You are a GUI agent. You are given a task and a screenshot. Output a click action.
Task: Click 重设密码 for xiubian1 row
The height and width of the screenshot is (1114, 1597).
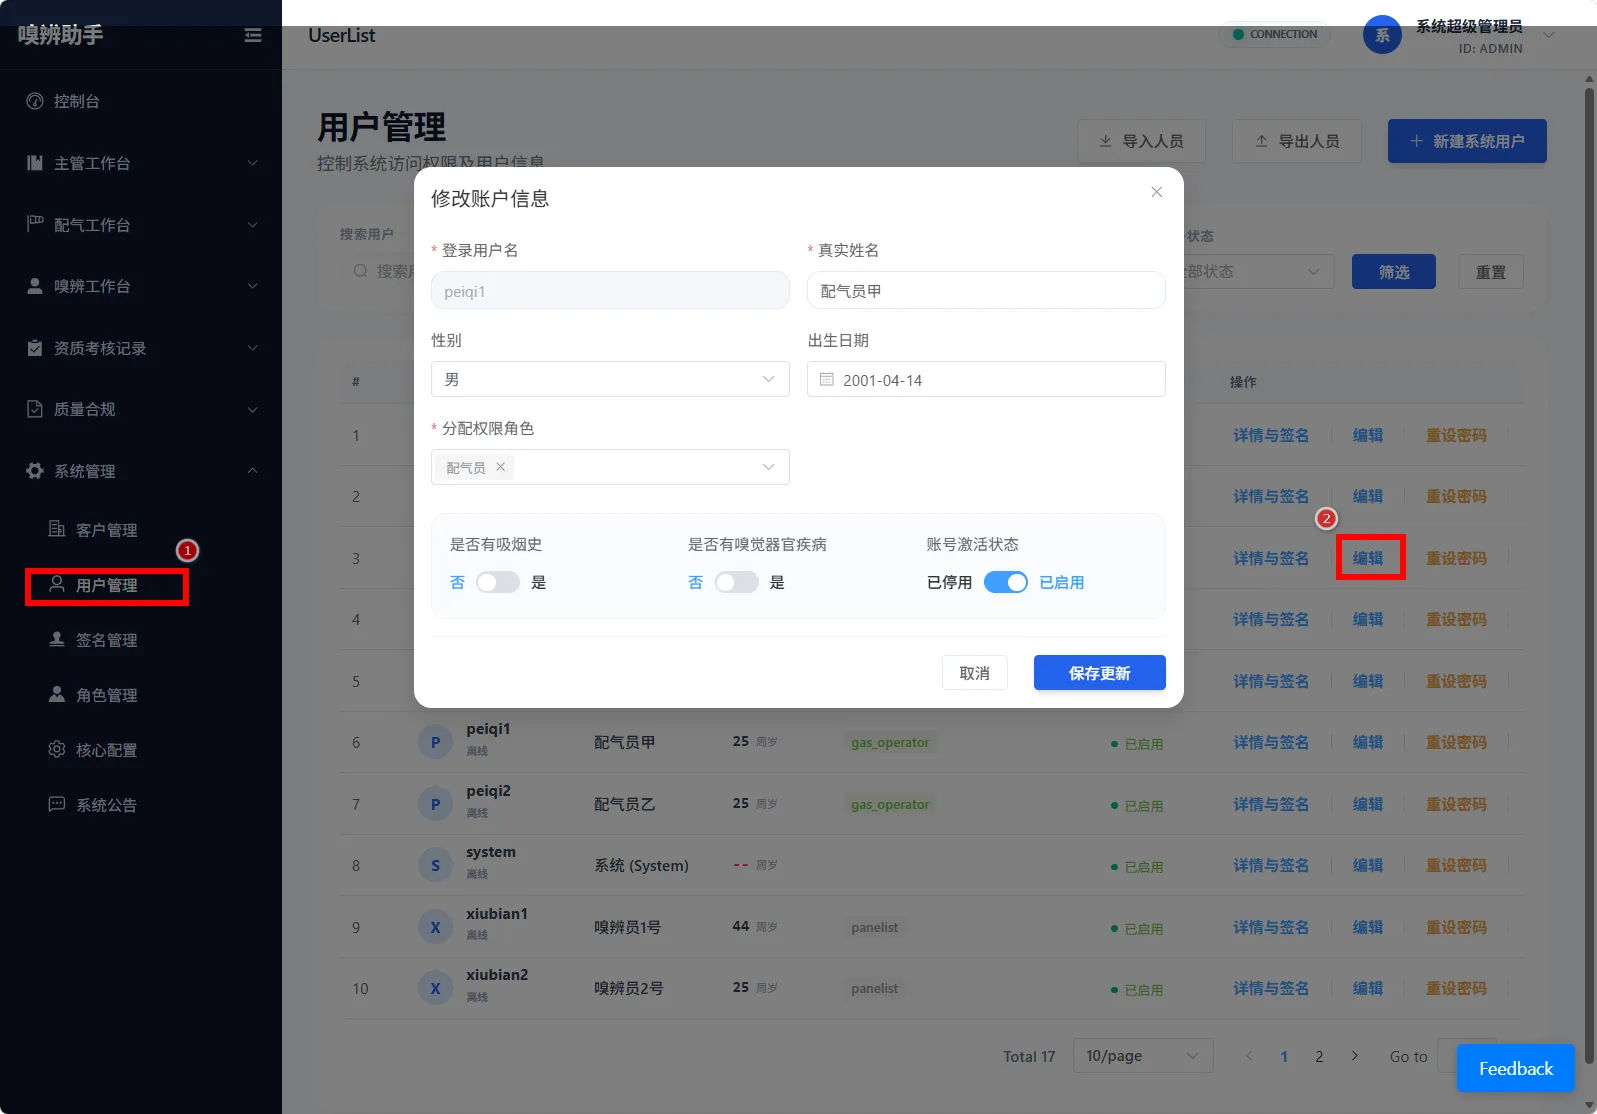coord(1456,927)
